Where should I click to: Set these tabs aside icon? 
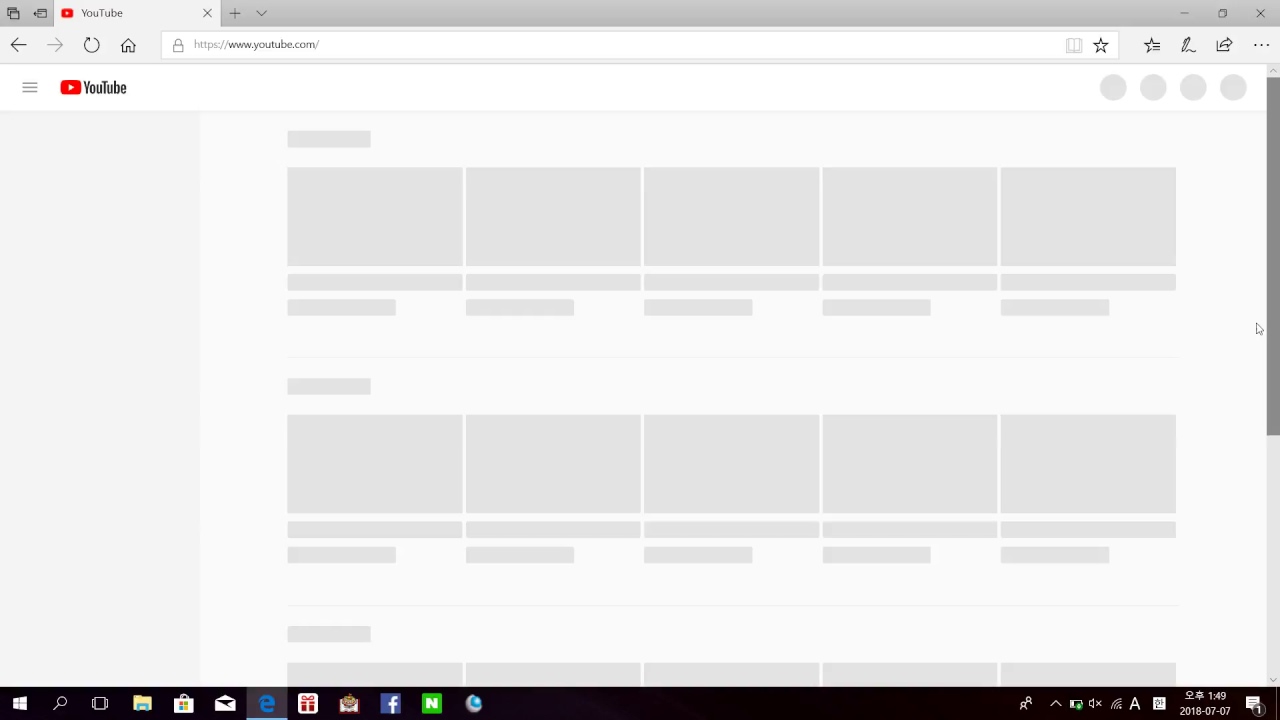point(40,13)
